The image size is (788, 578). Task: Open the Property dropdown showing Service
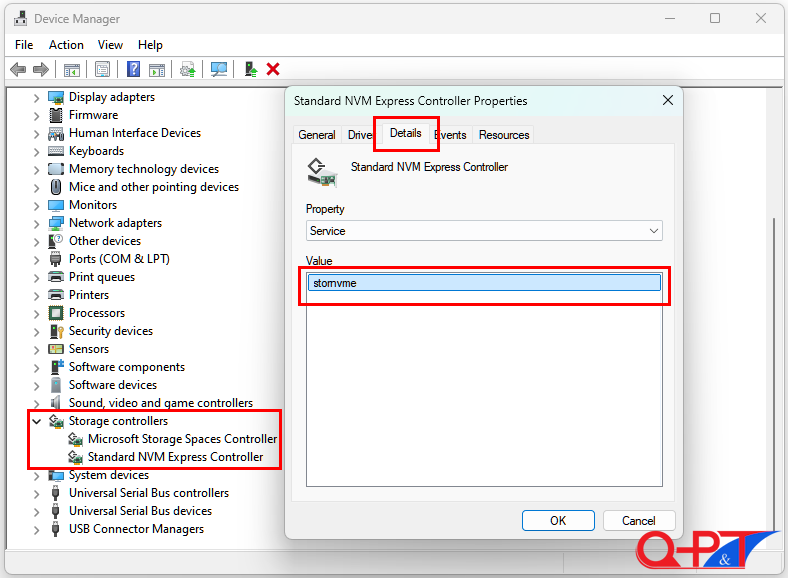484,231
